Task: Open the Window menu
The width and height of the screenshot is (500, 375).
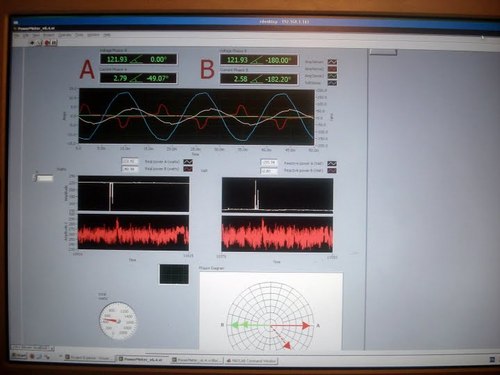Action: coord(93,35)
